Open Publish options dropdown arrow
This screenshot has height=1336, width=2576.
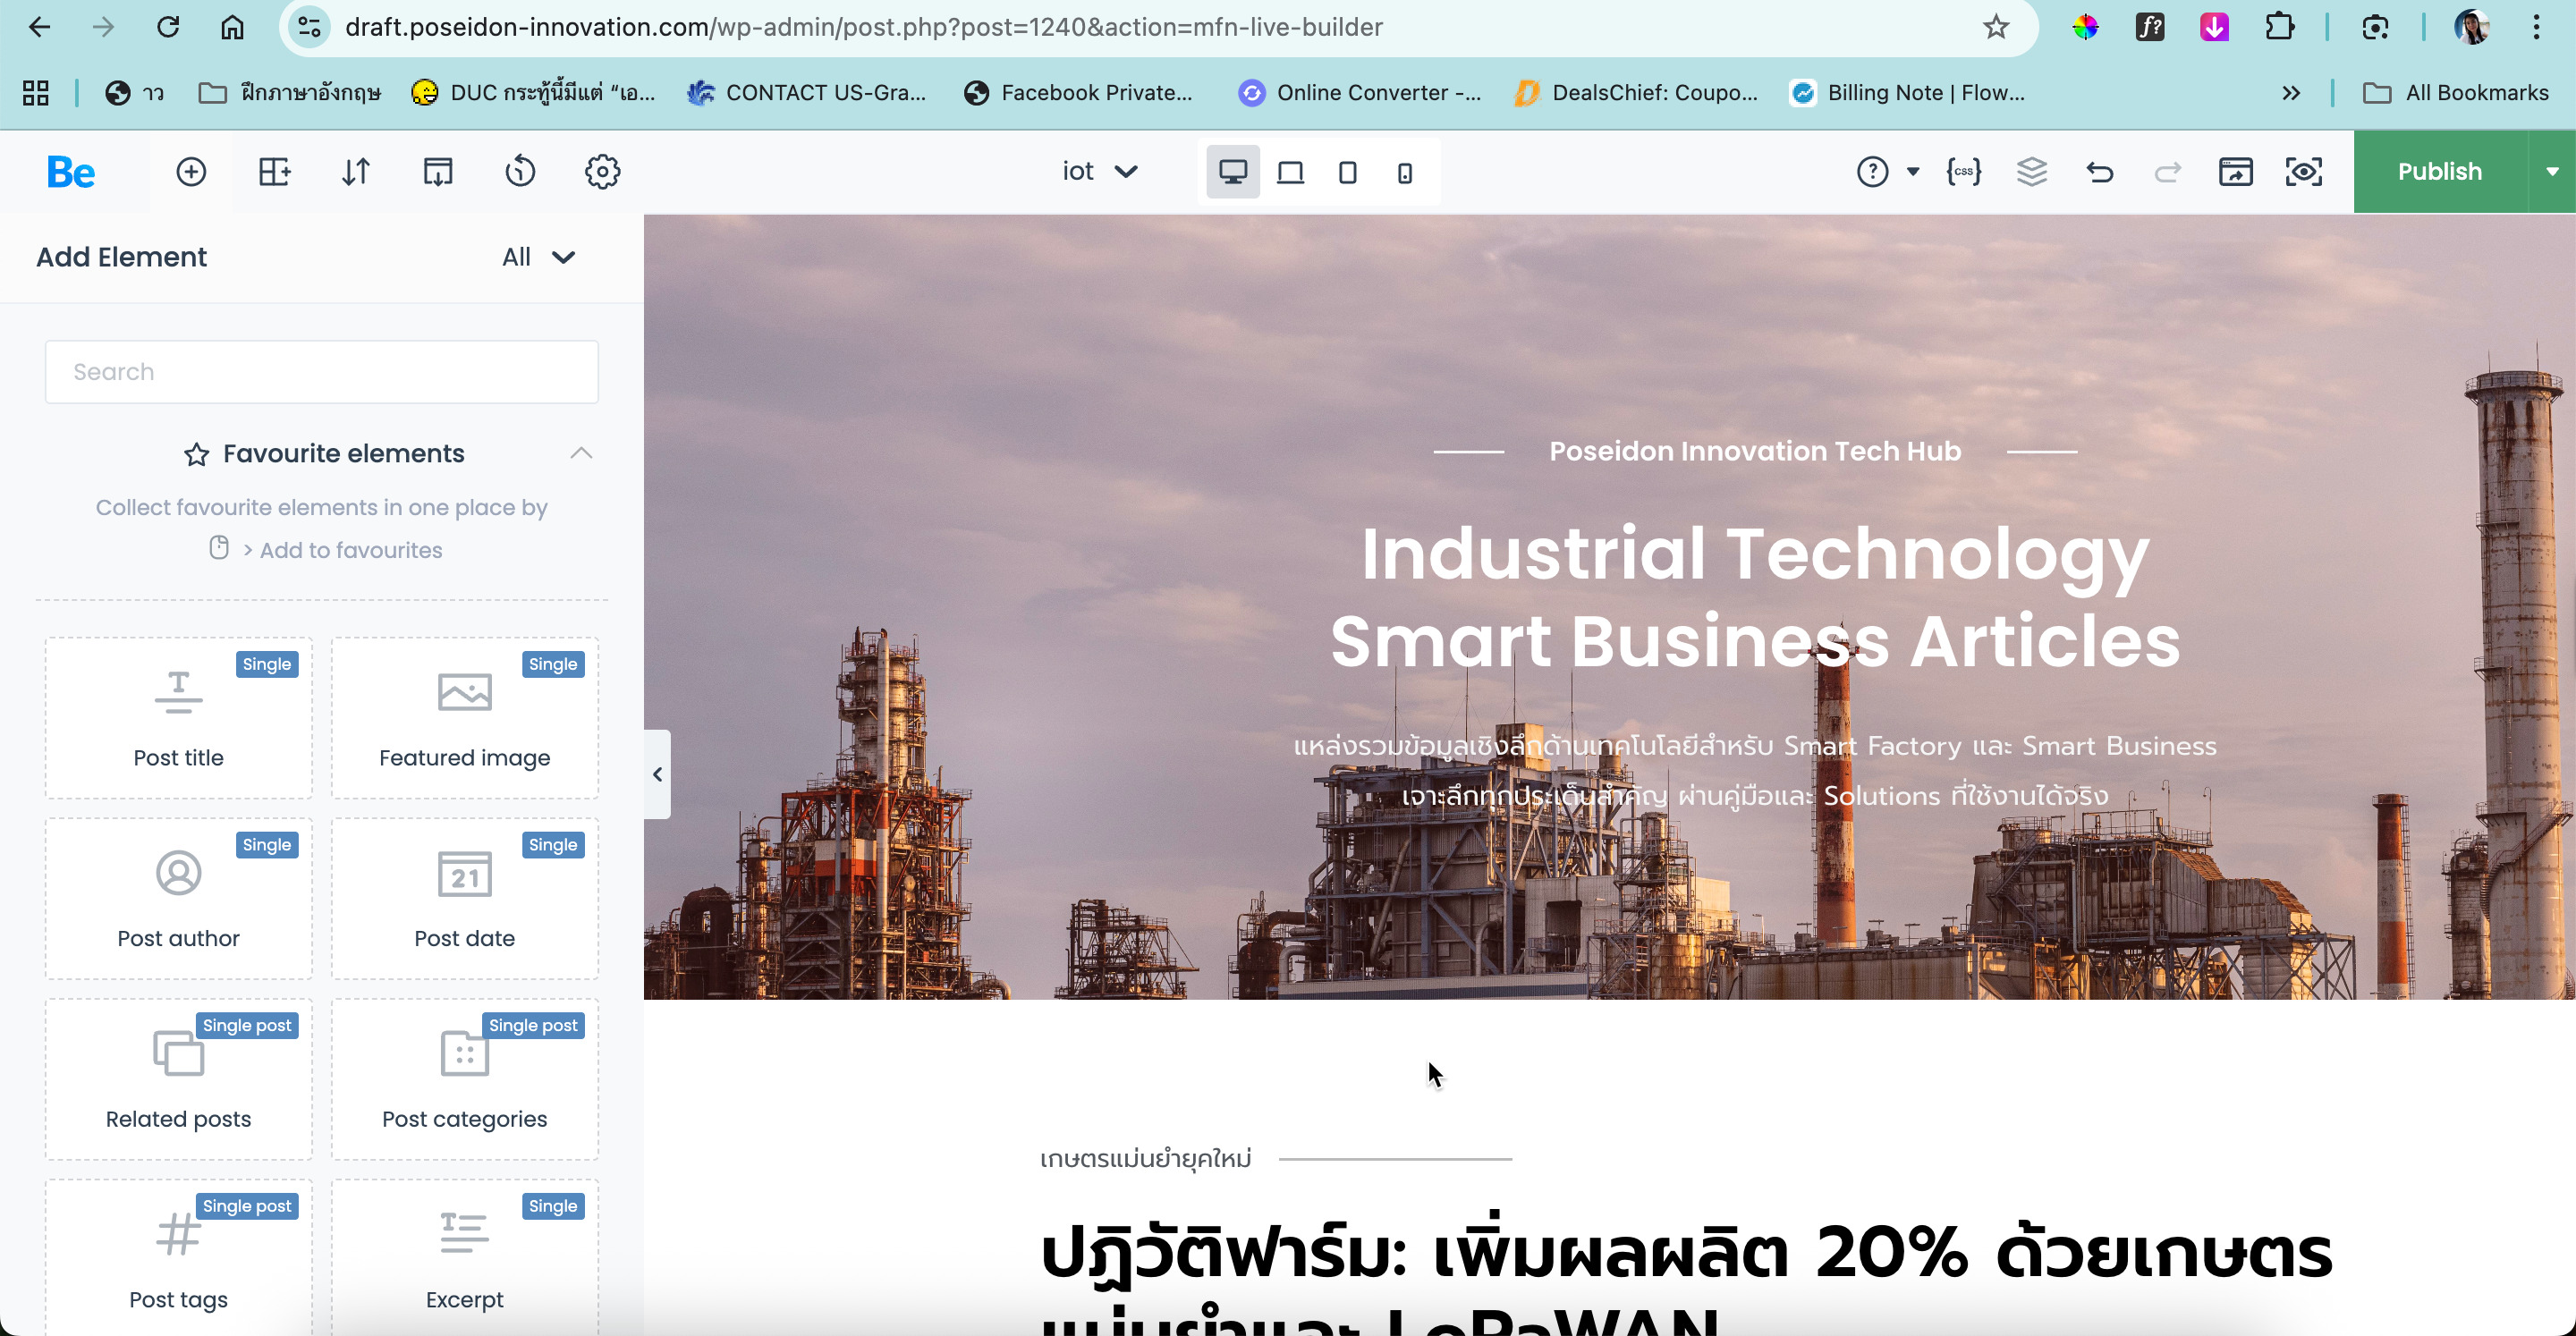coord(2551,172)
